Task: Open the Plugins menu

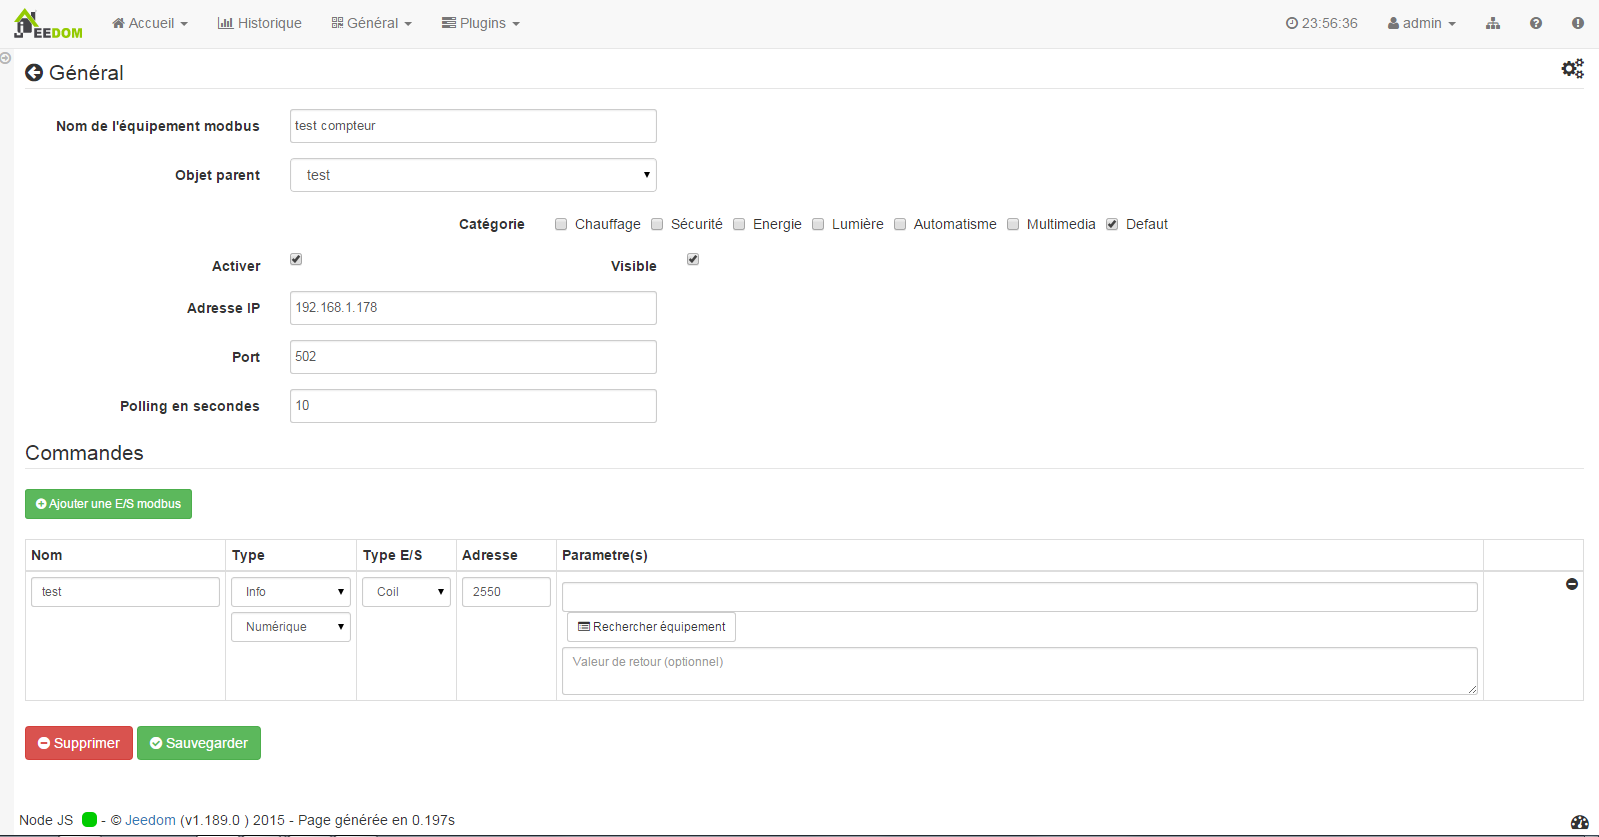Action: [x=481, y=23]
